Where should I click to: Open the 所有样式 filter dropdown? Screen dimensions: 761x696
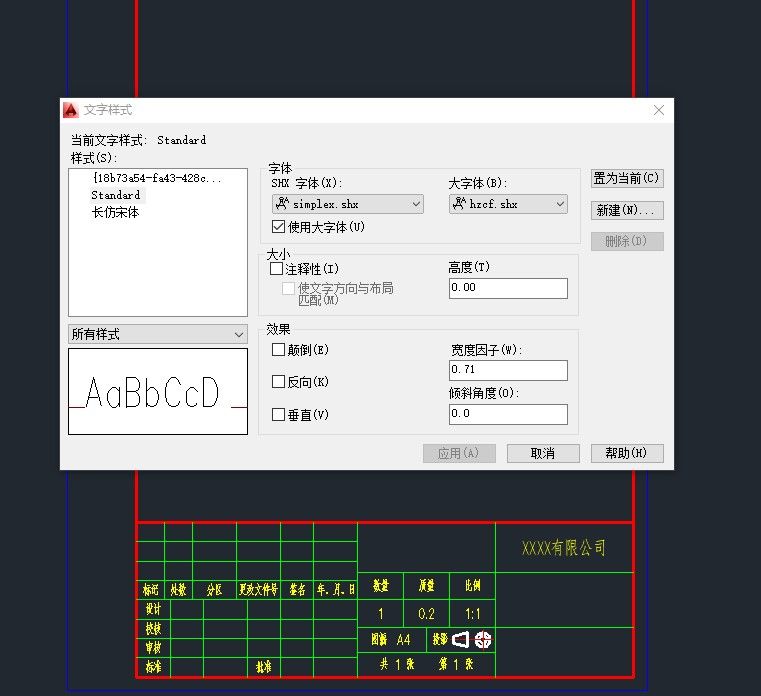click(157, 334)
